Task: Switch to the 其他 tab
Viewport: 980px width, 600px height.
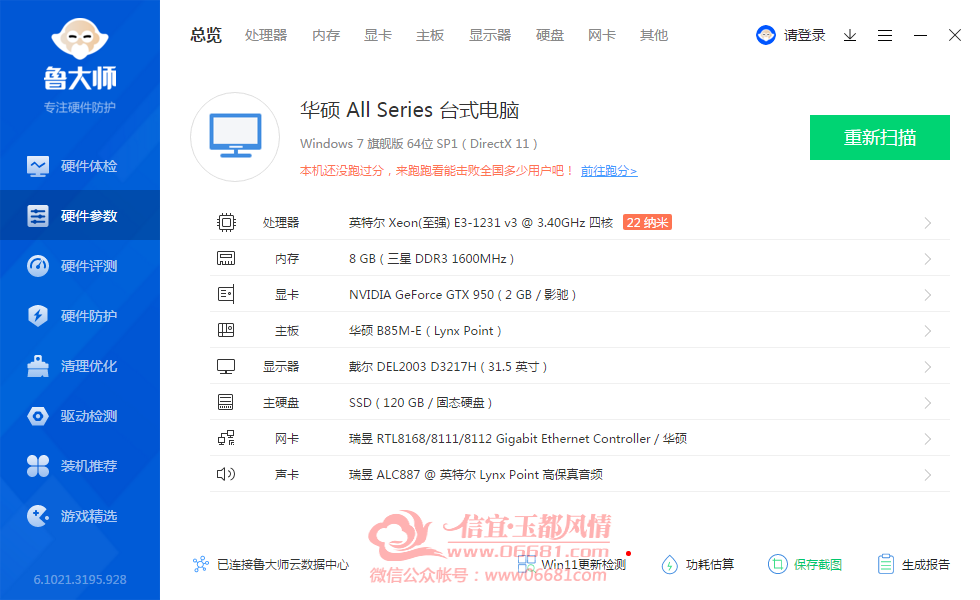Action: pyautogui.click(x=654, y=35)
